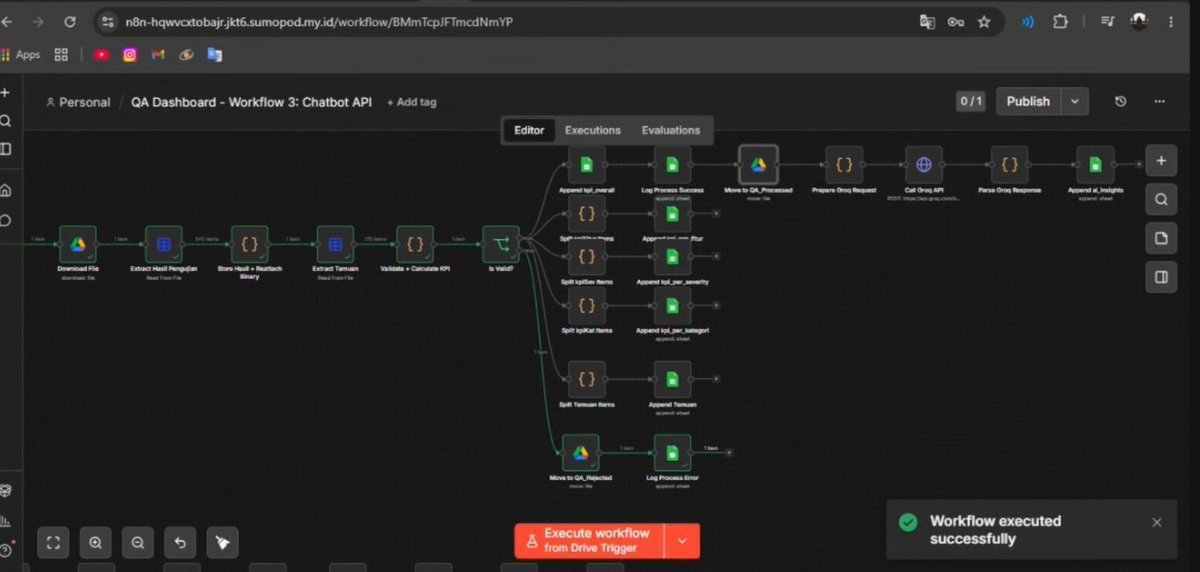Open Chrome extensions puzzle icon
The width and height of the screenshot is (1200, 572).
click(1061, 21)
